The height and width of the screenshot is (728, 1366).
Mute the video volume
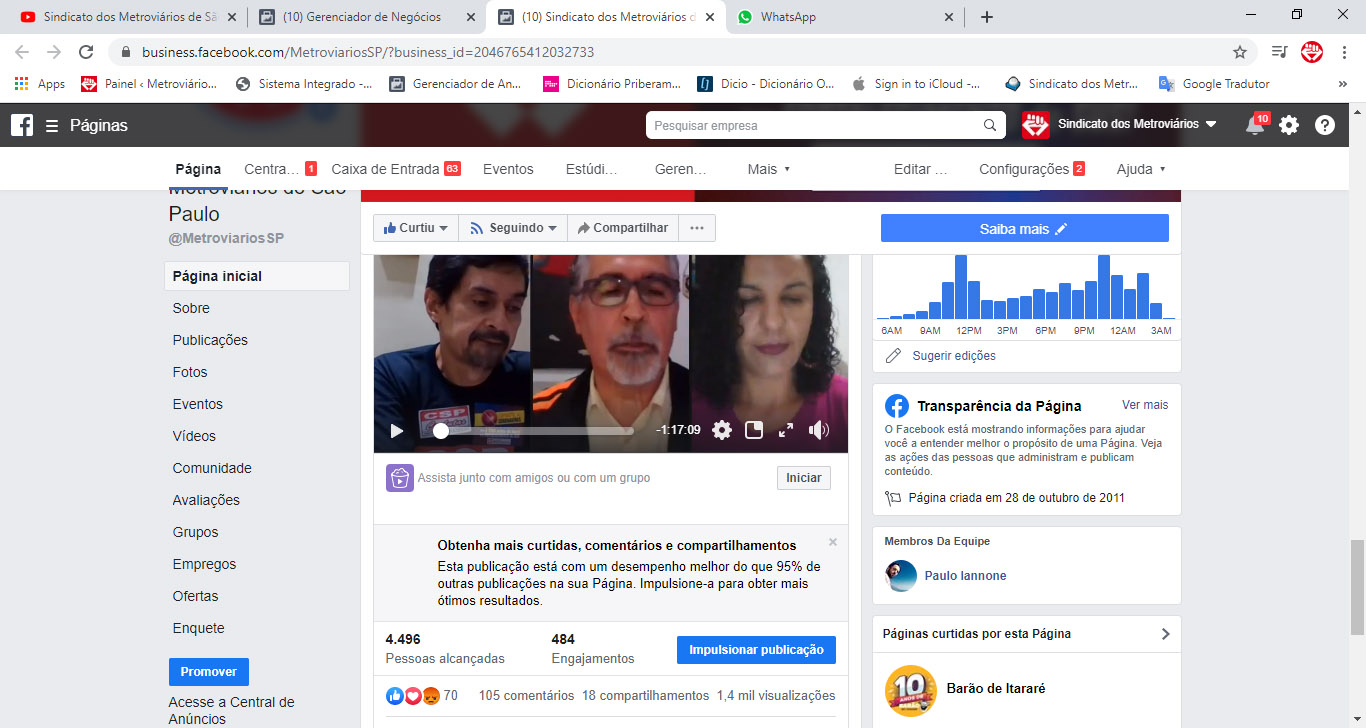[819, 430]
